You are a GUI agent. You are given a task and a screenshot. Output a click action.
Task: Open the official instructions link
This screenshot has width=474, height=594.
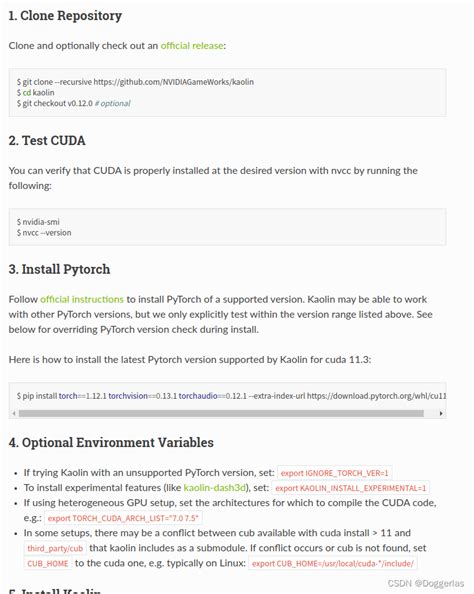(82, 299)
